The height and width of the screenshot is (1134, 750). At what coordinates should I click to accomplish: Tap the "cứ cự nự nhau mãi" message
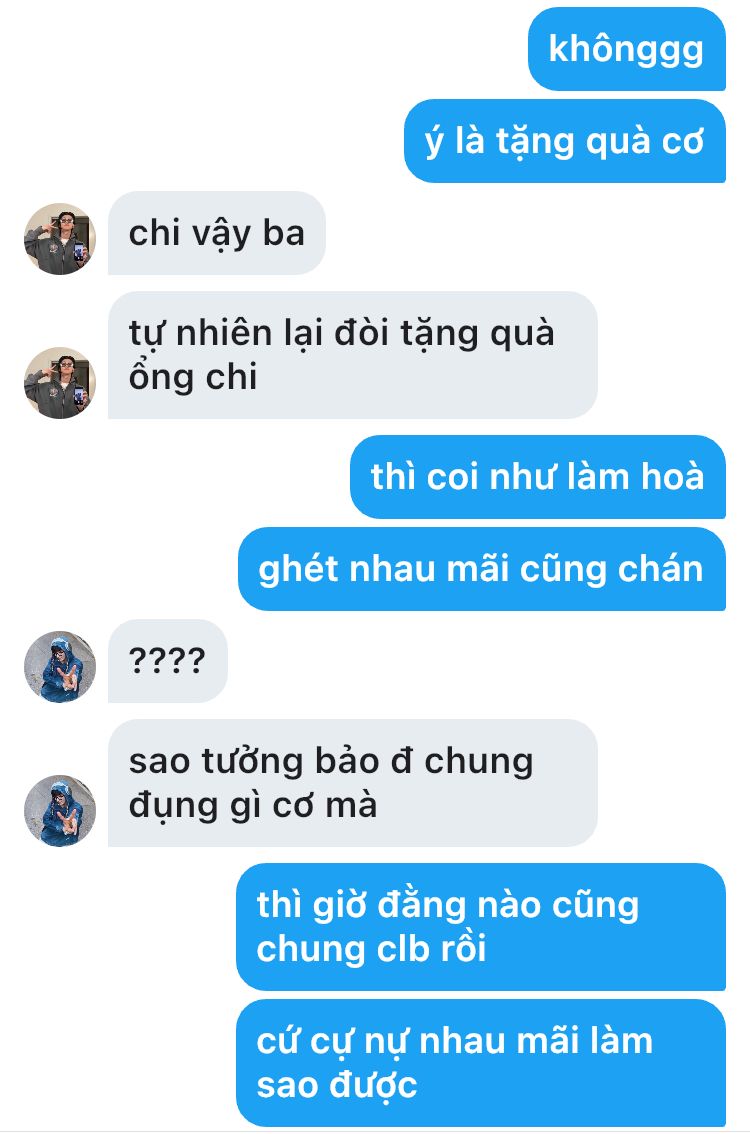pyautogui.click(x=481, y=1063)
